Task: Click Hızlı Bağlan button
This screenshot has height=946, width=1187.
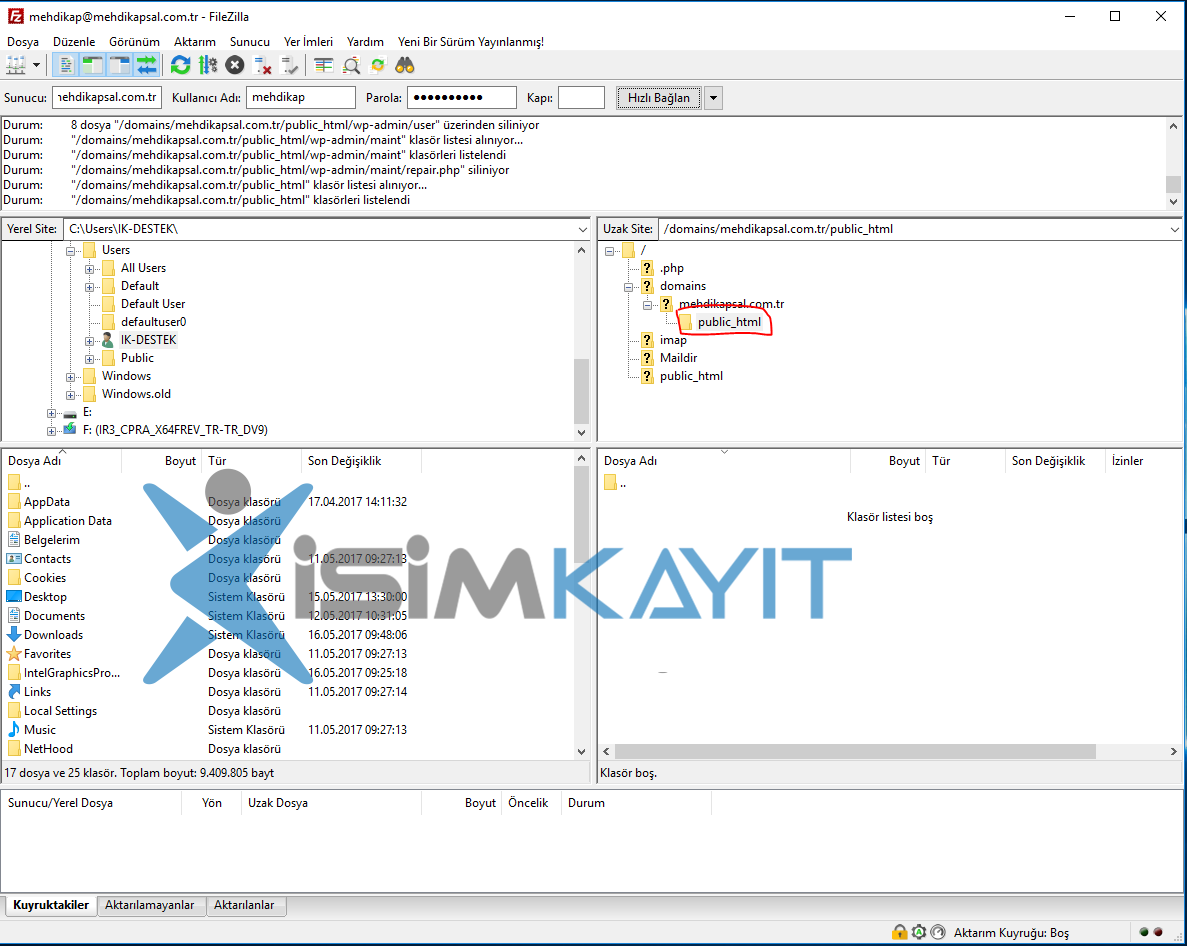Action: tap(659, 98)
